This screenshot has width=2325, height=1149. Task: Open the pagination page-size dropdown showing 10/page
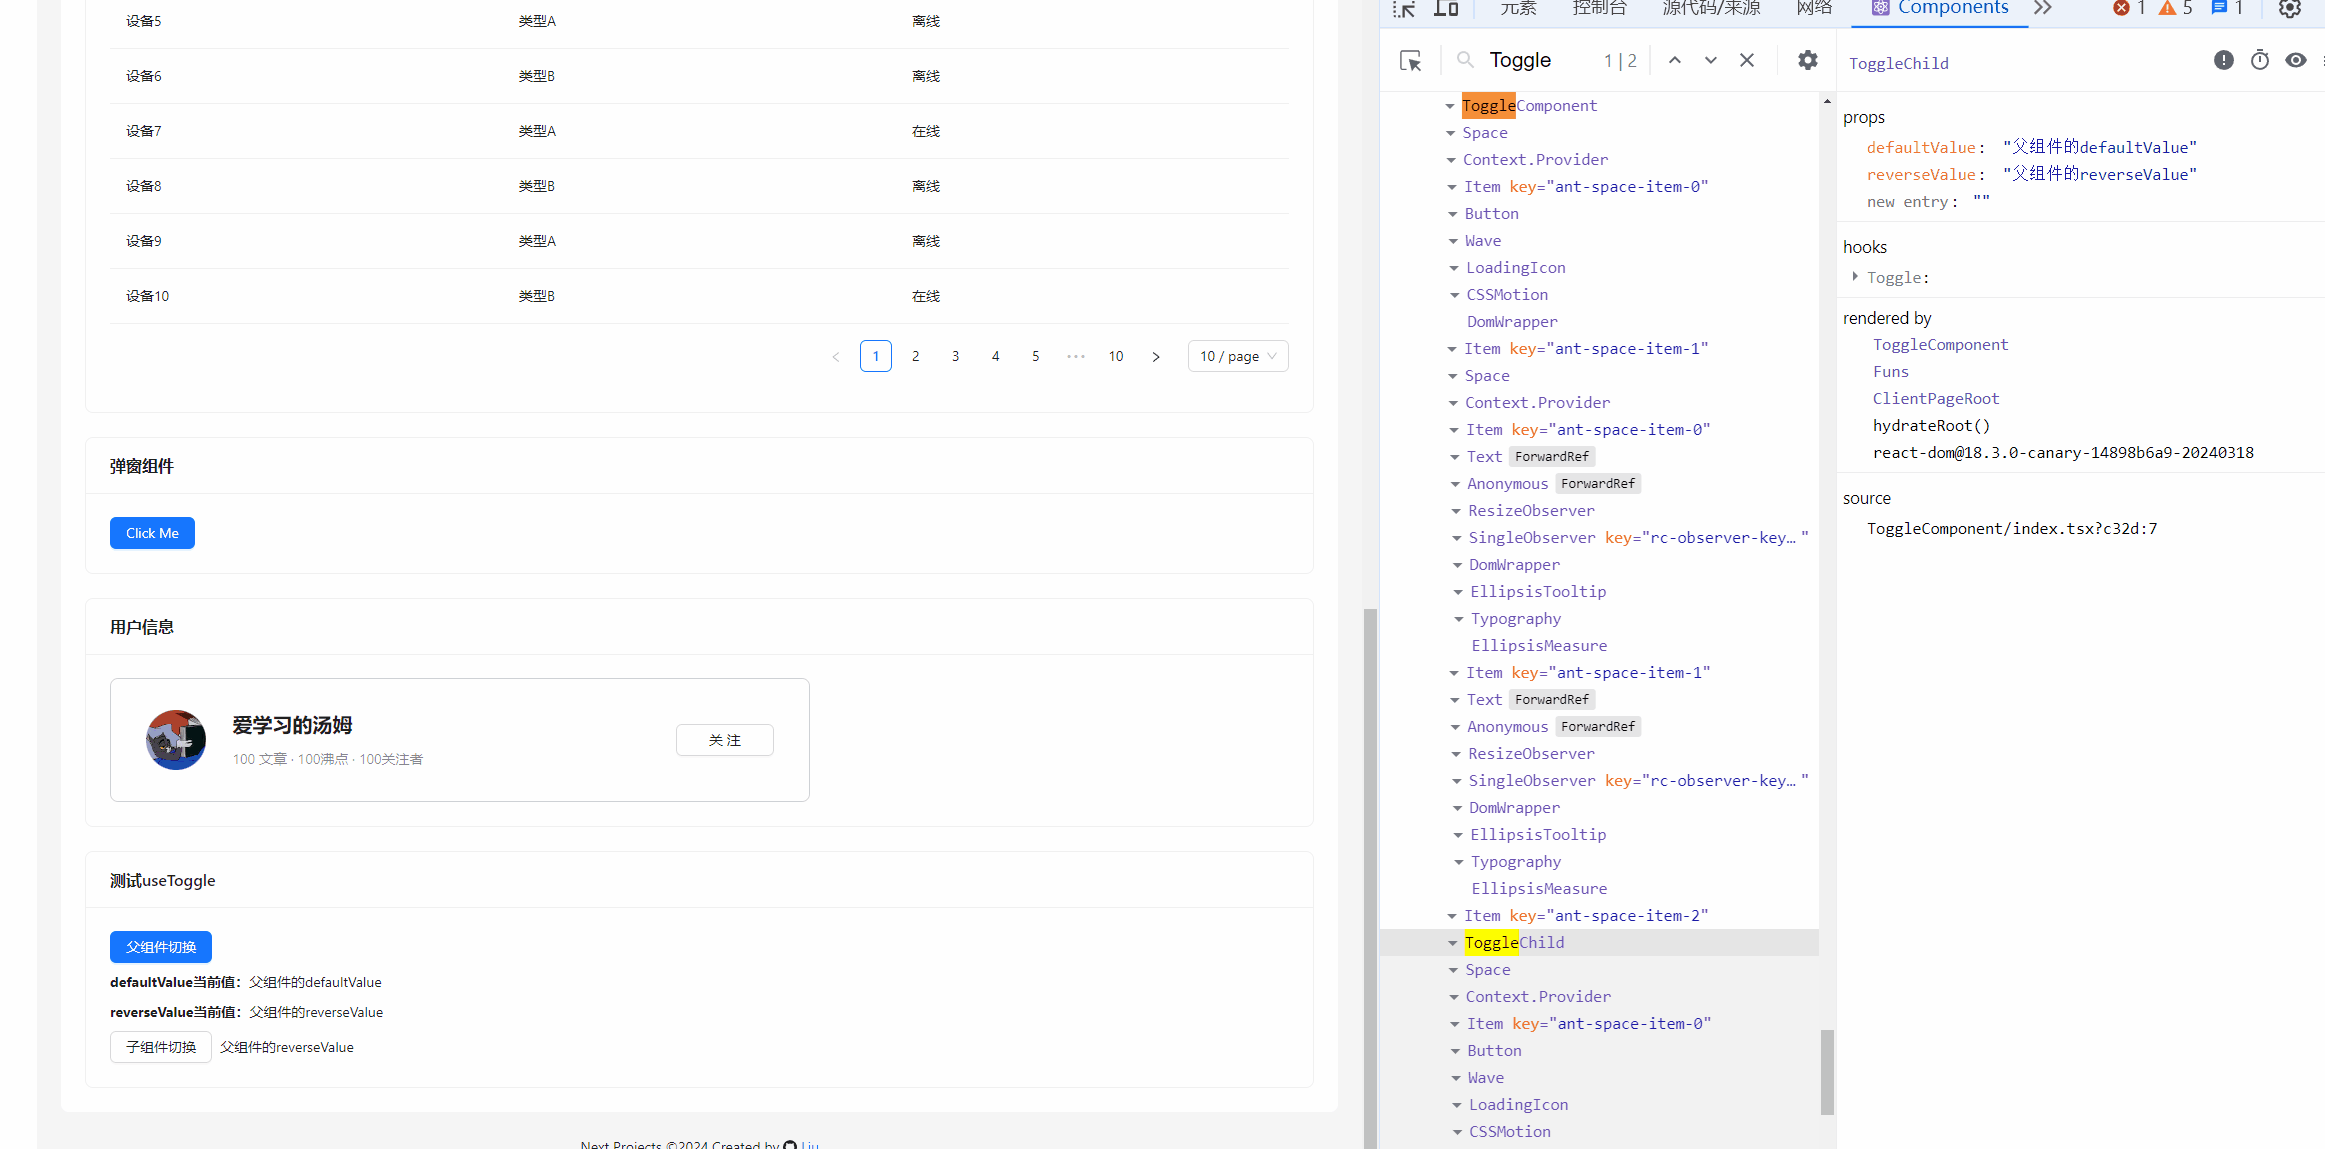click(x=1238, y=355)
